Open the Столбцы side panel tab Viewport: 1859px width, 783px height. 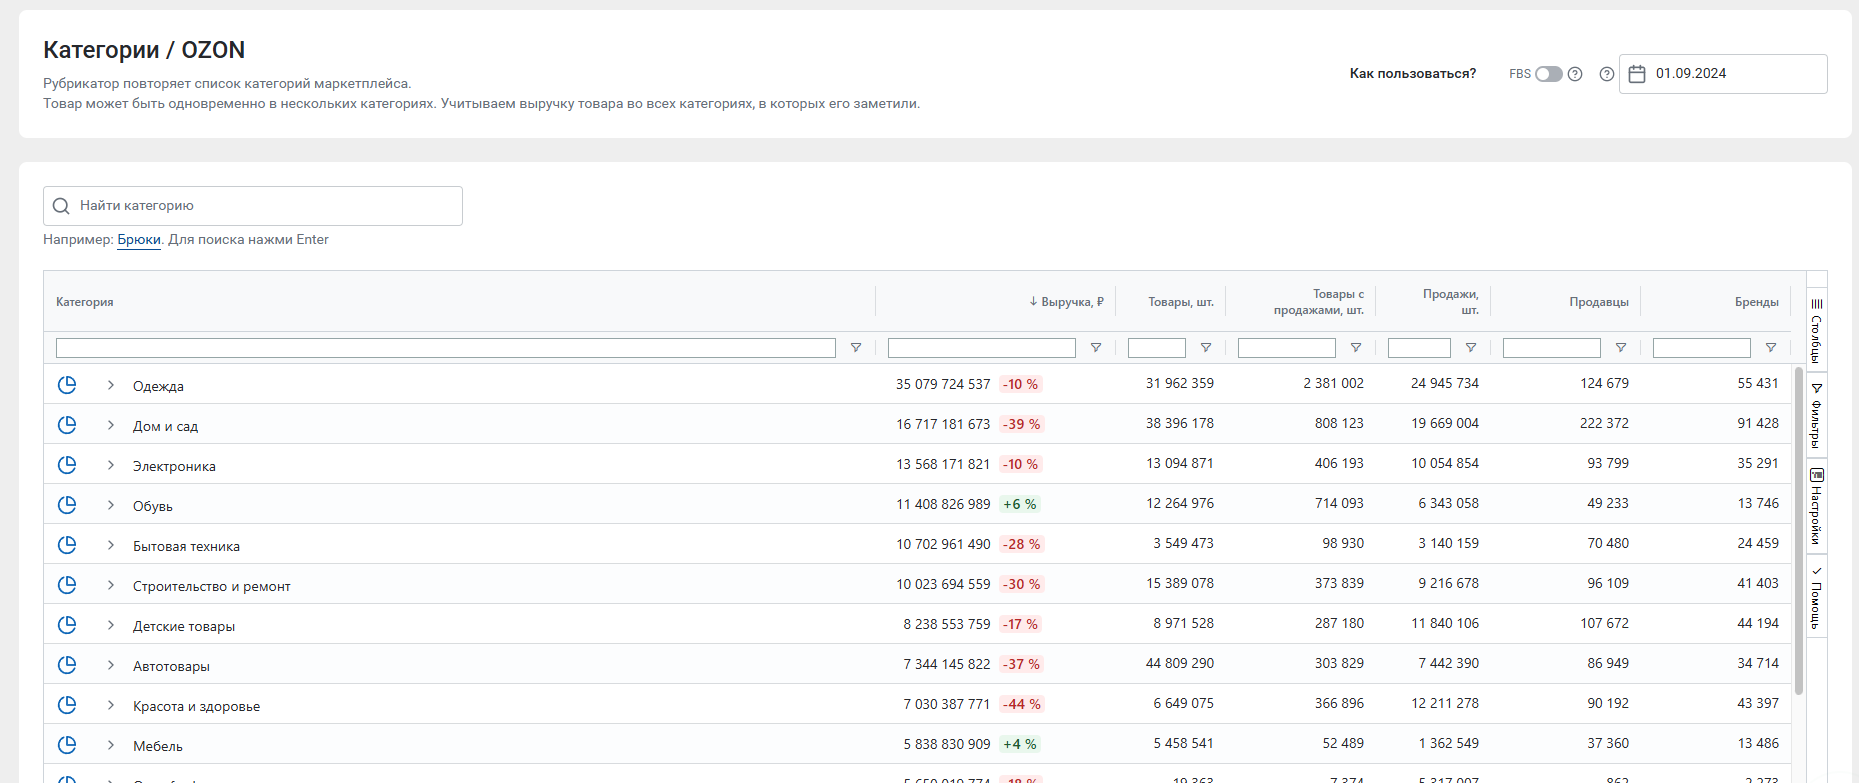[1817, 330]
